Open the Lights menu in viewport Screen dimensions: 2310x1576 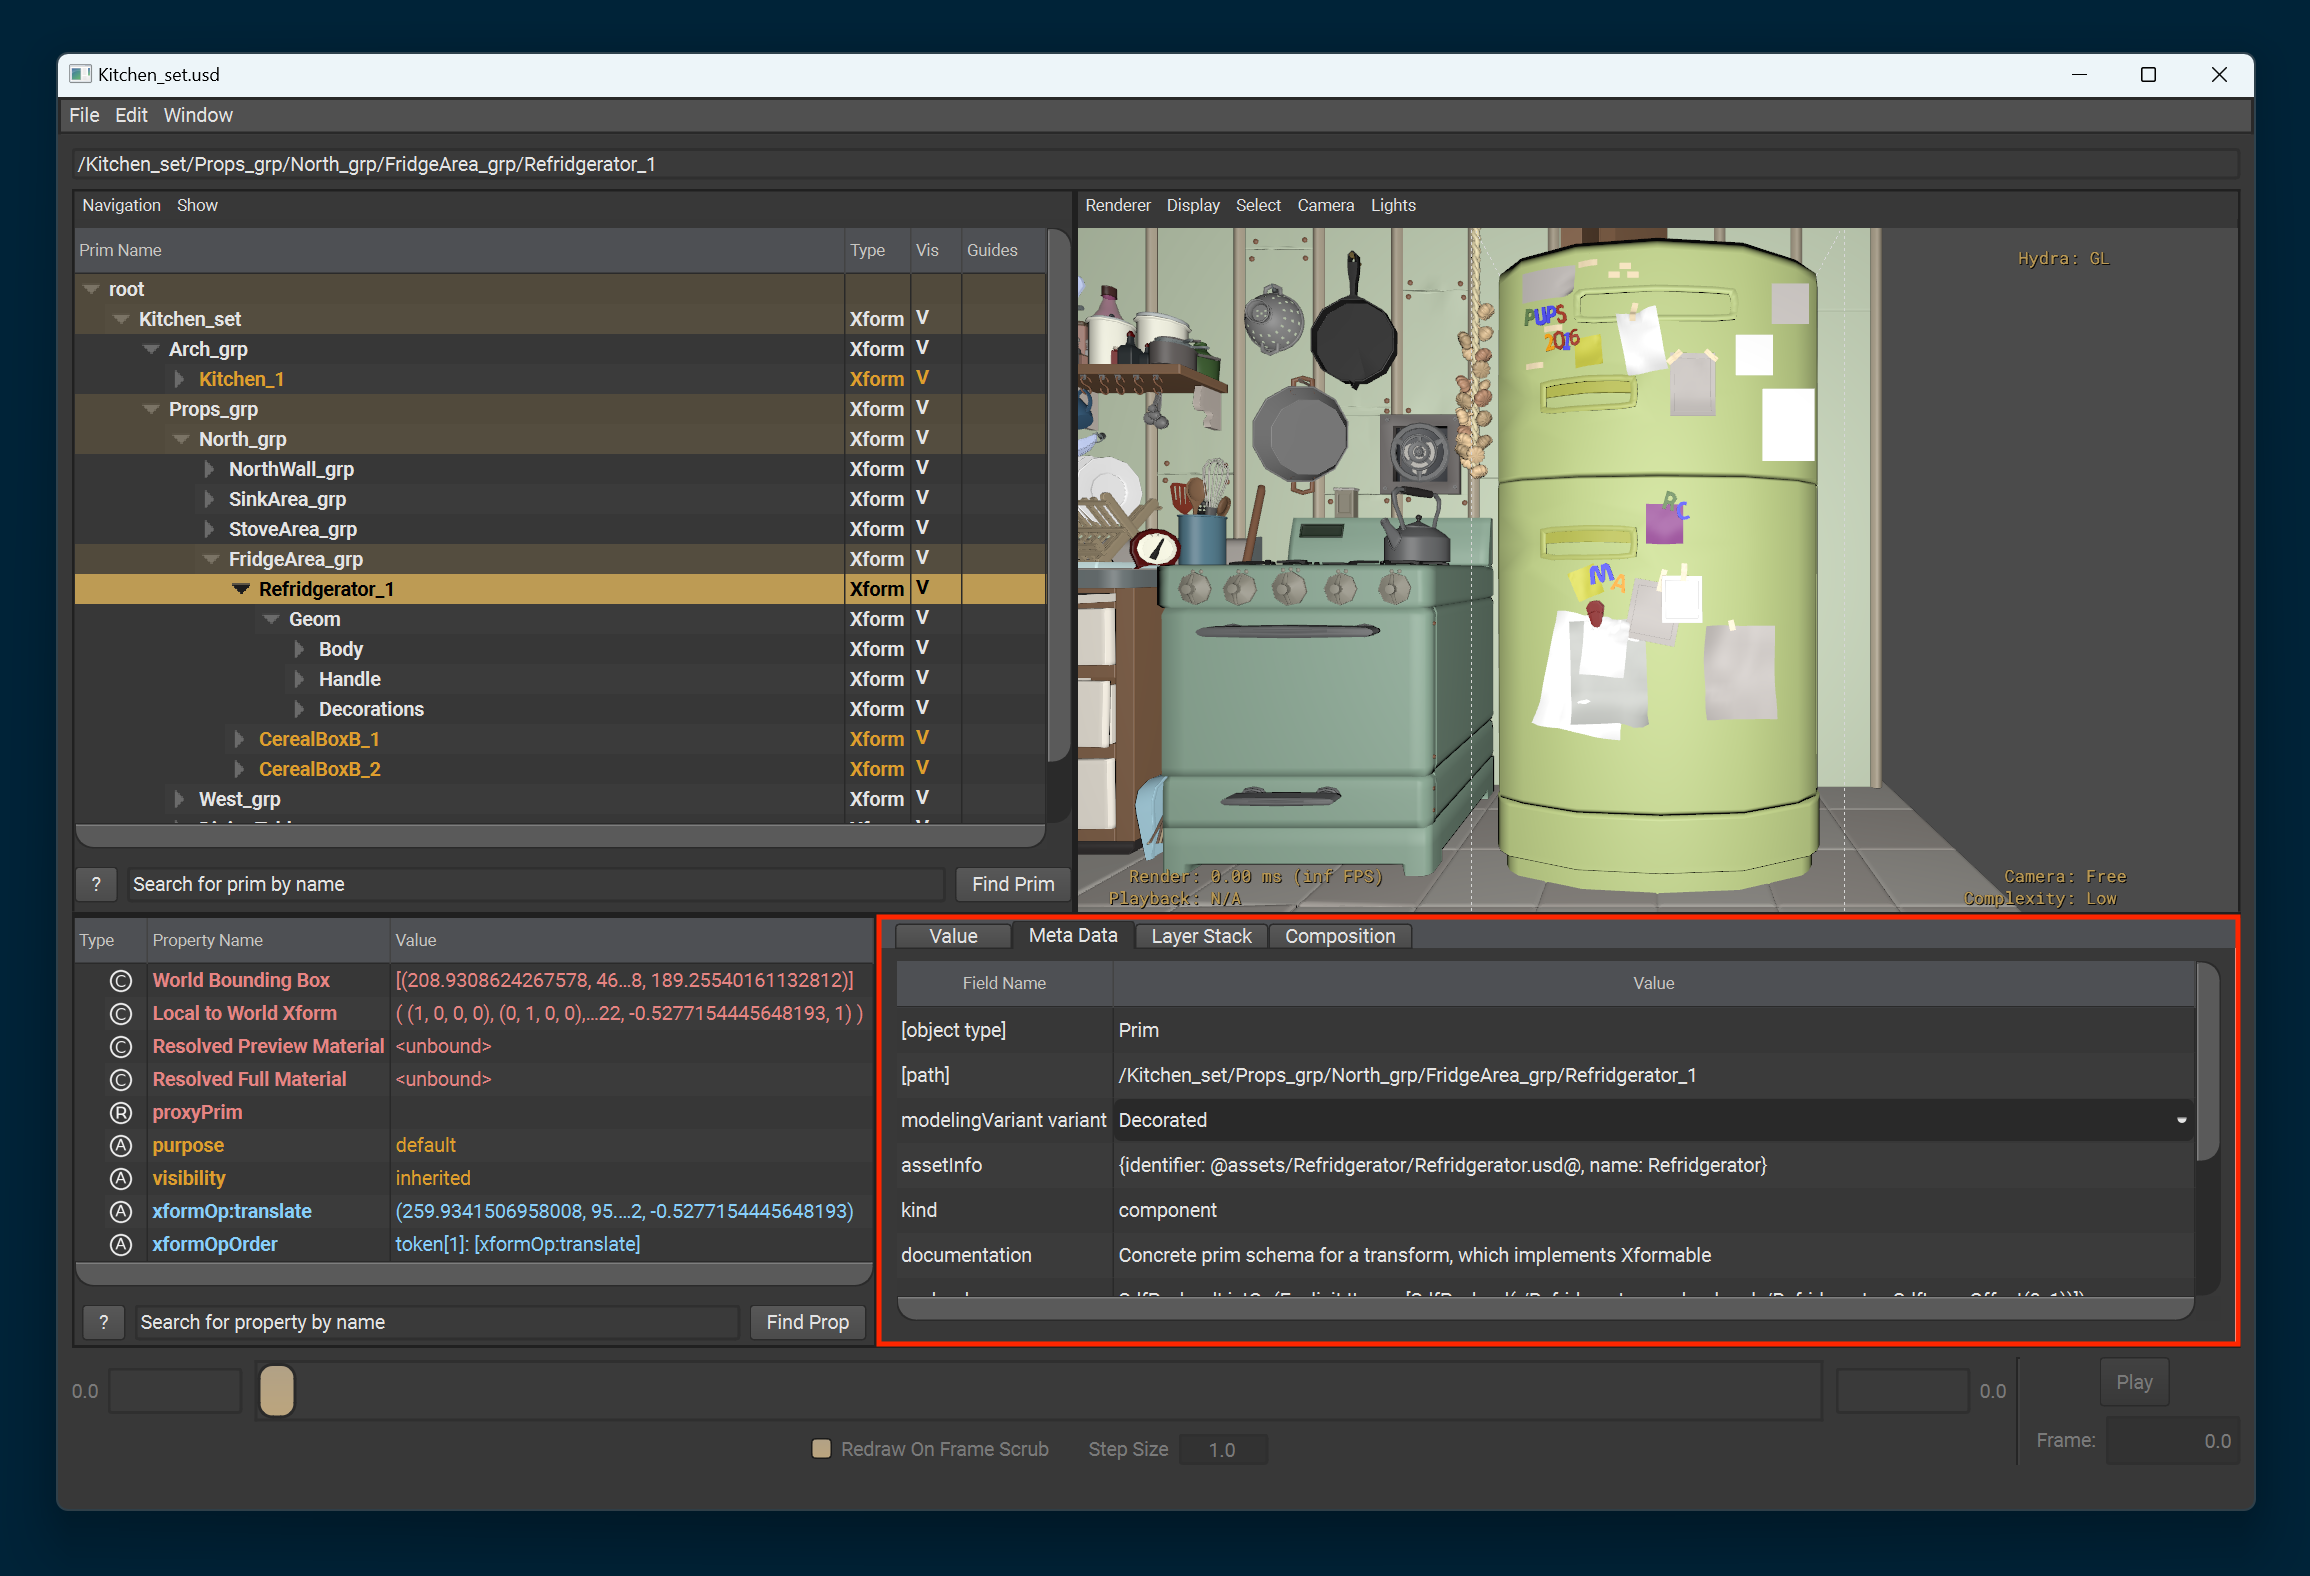pyautogui.click(x=1393, y=205)
